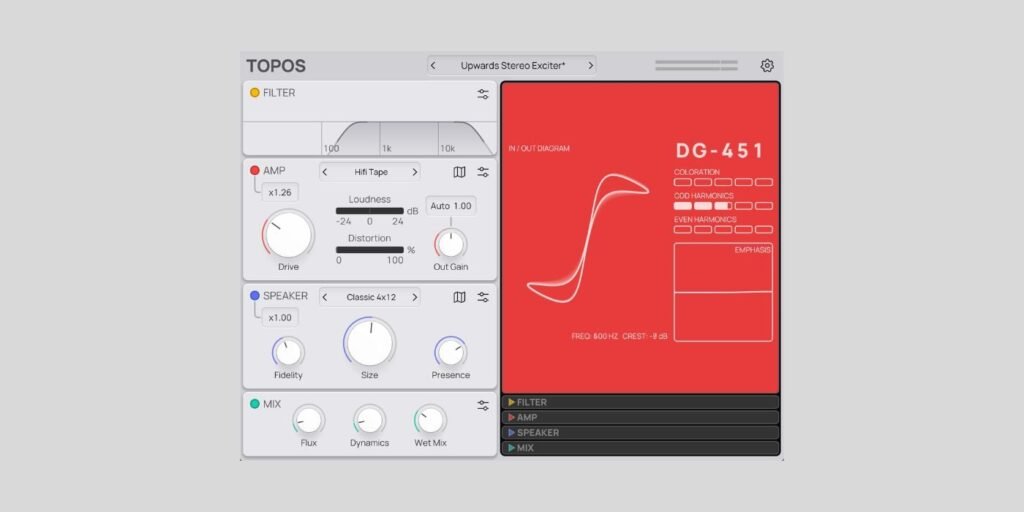Image resolution: width=1024 pixels, height=512 pixels.
Task: Open the settings gear icon
Action: pos(767,66)
